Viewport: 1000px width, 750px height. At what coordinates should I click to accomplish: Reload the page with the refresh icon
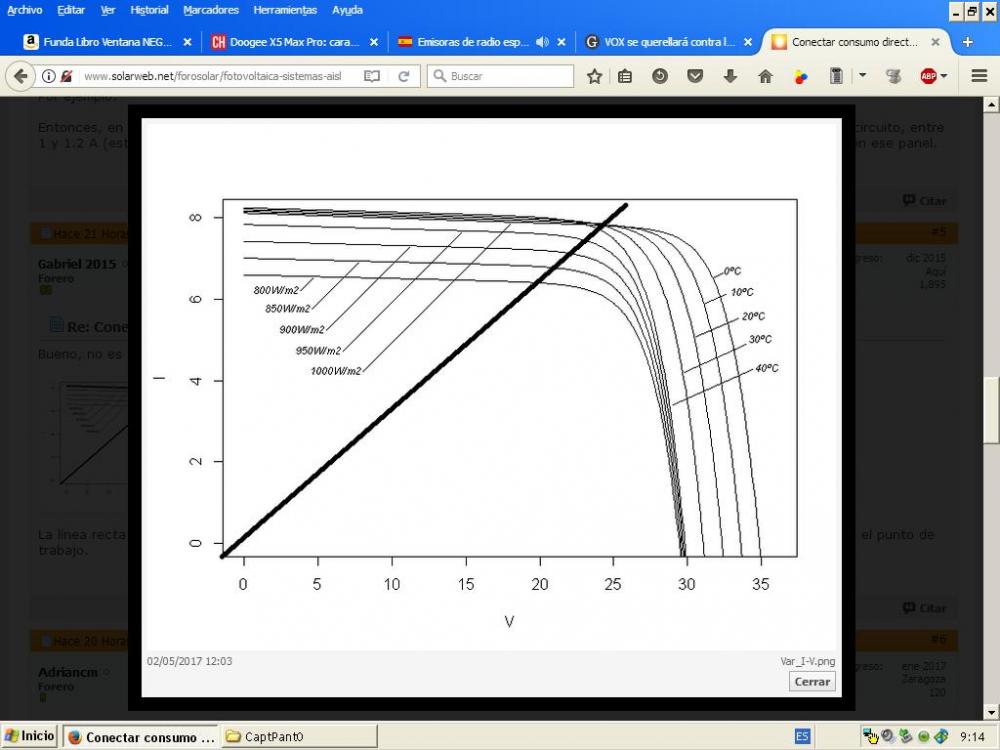[403, 77]
